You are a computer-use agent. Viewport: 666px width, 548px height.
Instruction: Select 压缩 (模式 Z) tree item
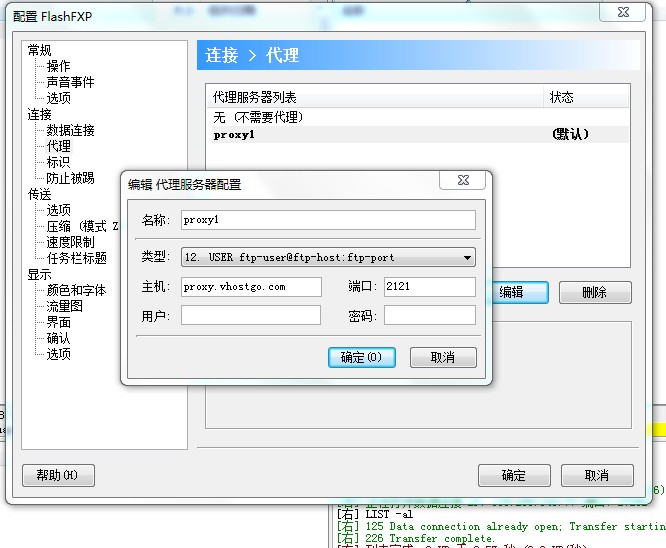pyautogui.click(x=82, y=226)
